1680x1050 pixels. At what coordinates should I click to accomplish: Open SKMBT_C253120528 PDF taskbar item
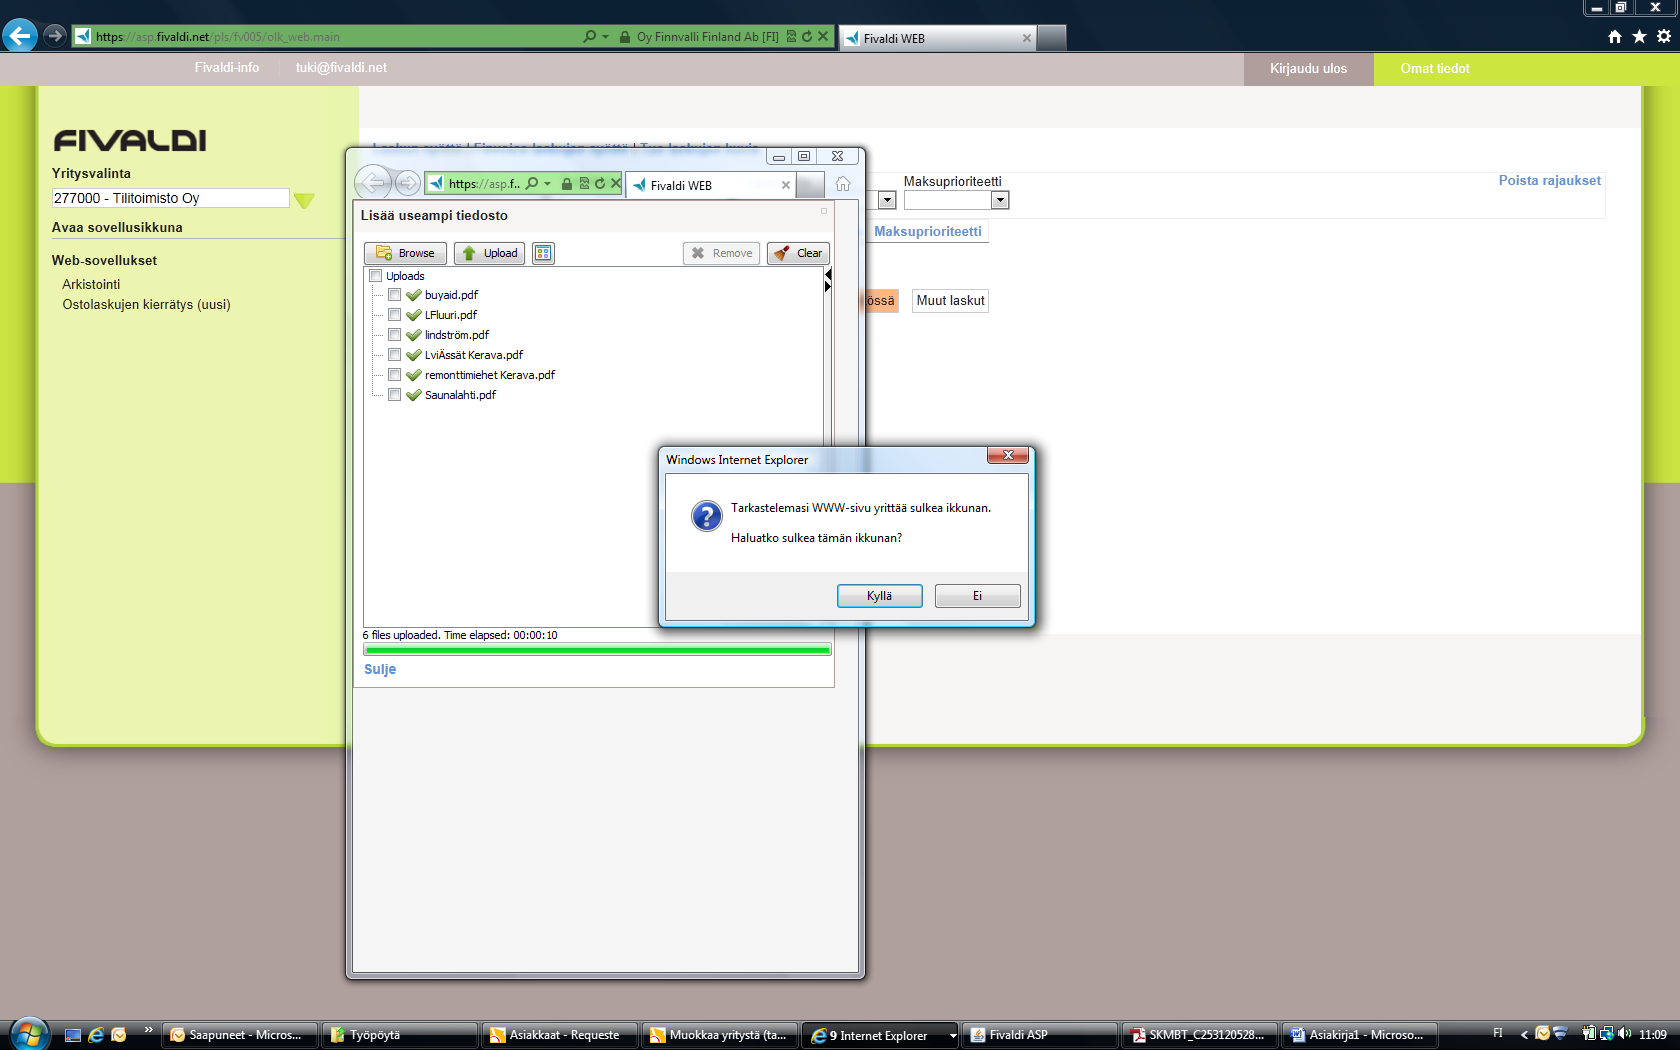(1199, 1035)
